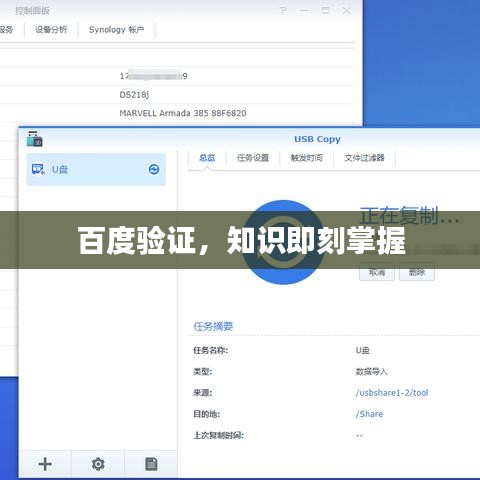This screenshot has width=480, height=480.
Task: Click the 上次复制时间 label
Action: (218, 435)
